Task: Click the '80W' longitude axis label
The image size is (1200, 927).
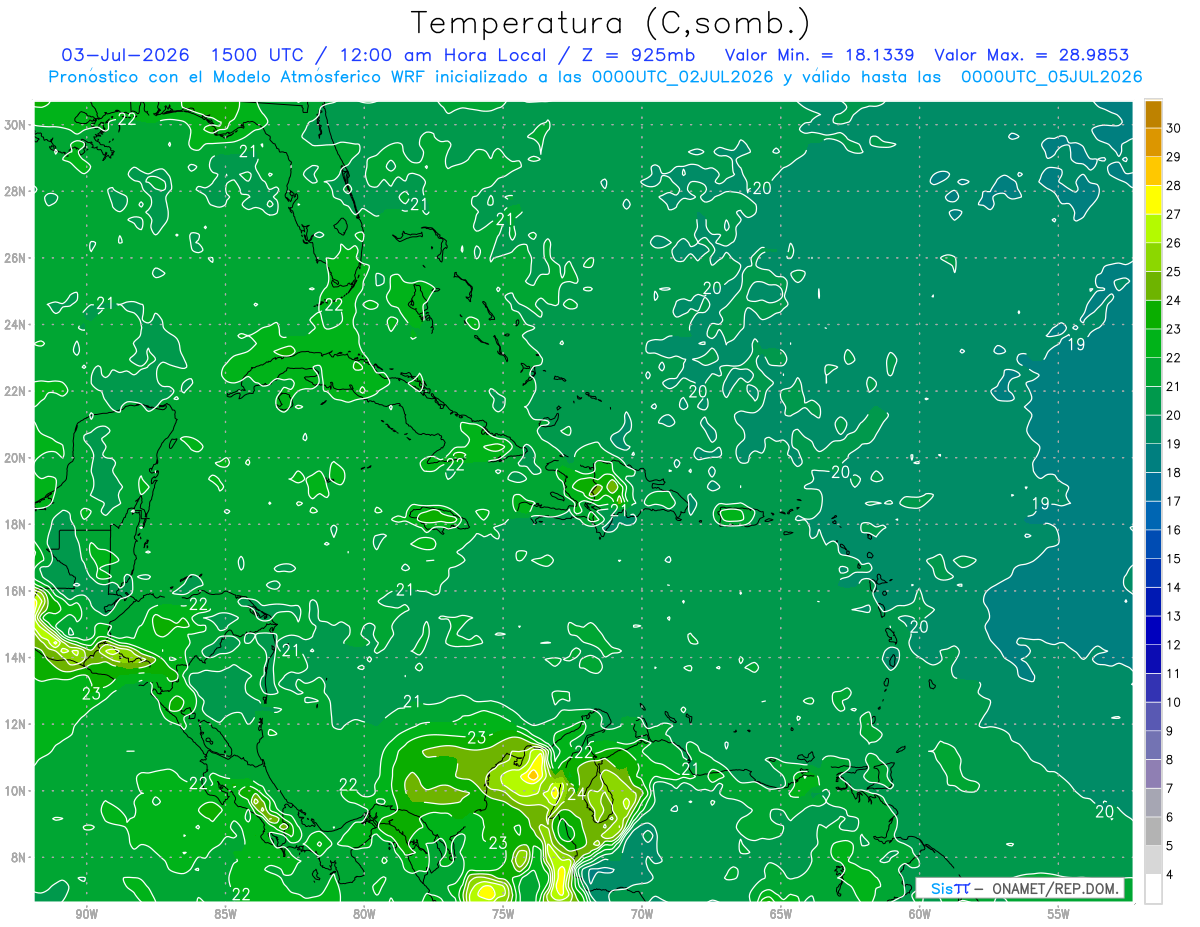Action: [x=364, y=914]
